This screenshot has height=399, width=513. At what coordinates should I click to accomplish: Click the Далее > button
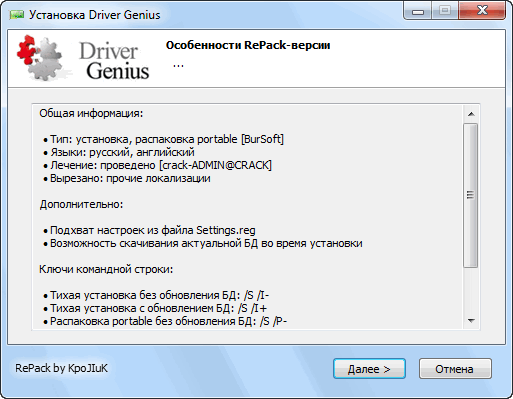[369, 369]
